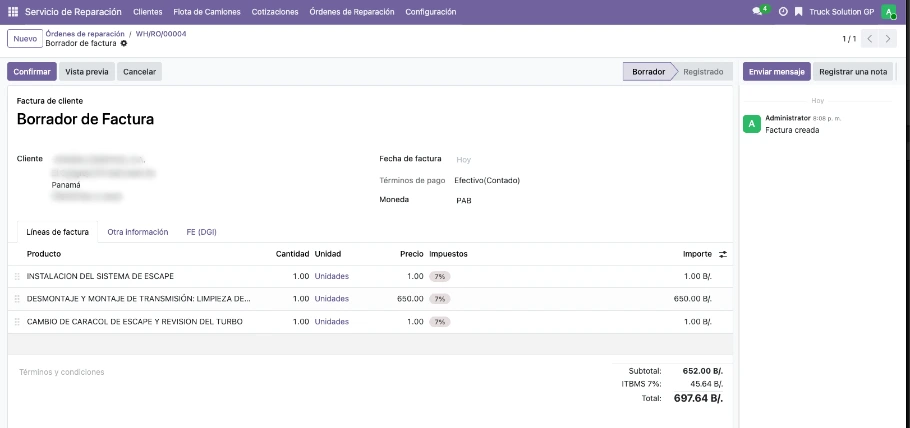Click the Confirmar button
The width and height of the screenshot is (910, 428).
[32, 72]
